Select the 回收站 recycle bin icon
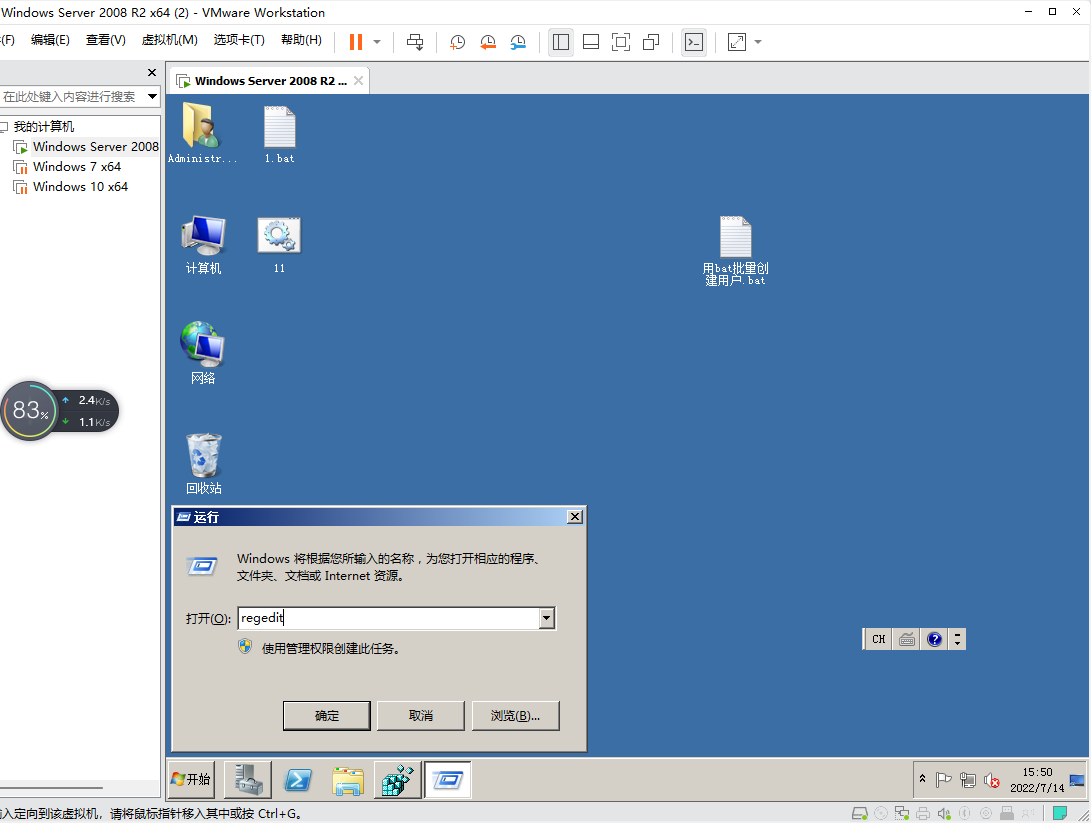The width and height of the screenshot is (1091, 823). tap(203, 464)
